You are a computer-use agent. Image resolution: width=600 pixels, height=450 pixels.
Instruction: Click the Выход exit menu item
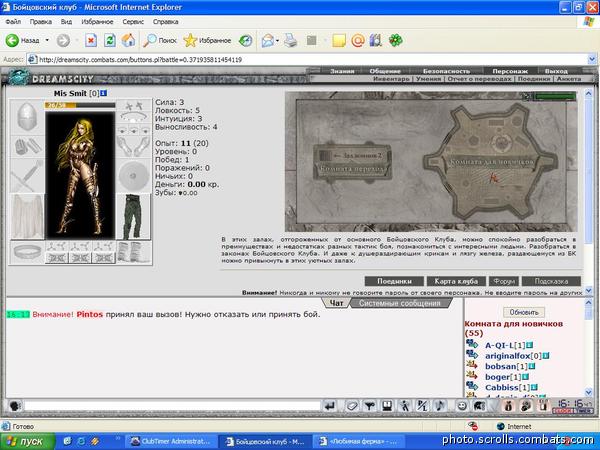(556, 71)
